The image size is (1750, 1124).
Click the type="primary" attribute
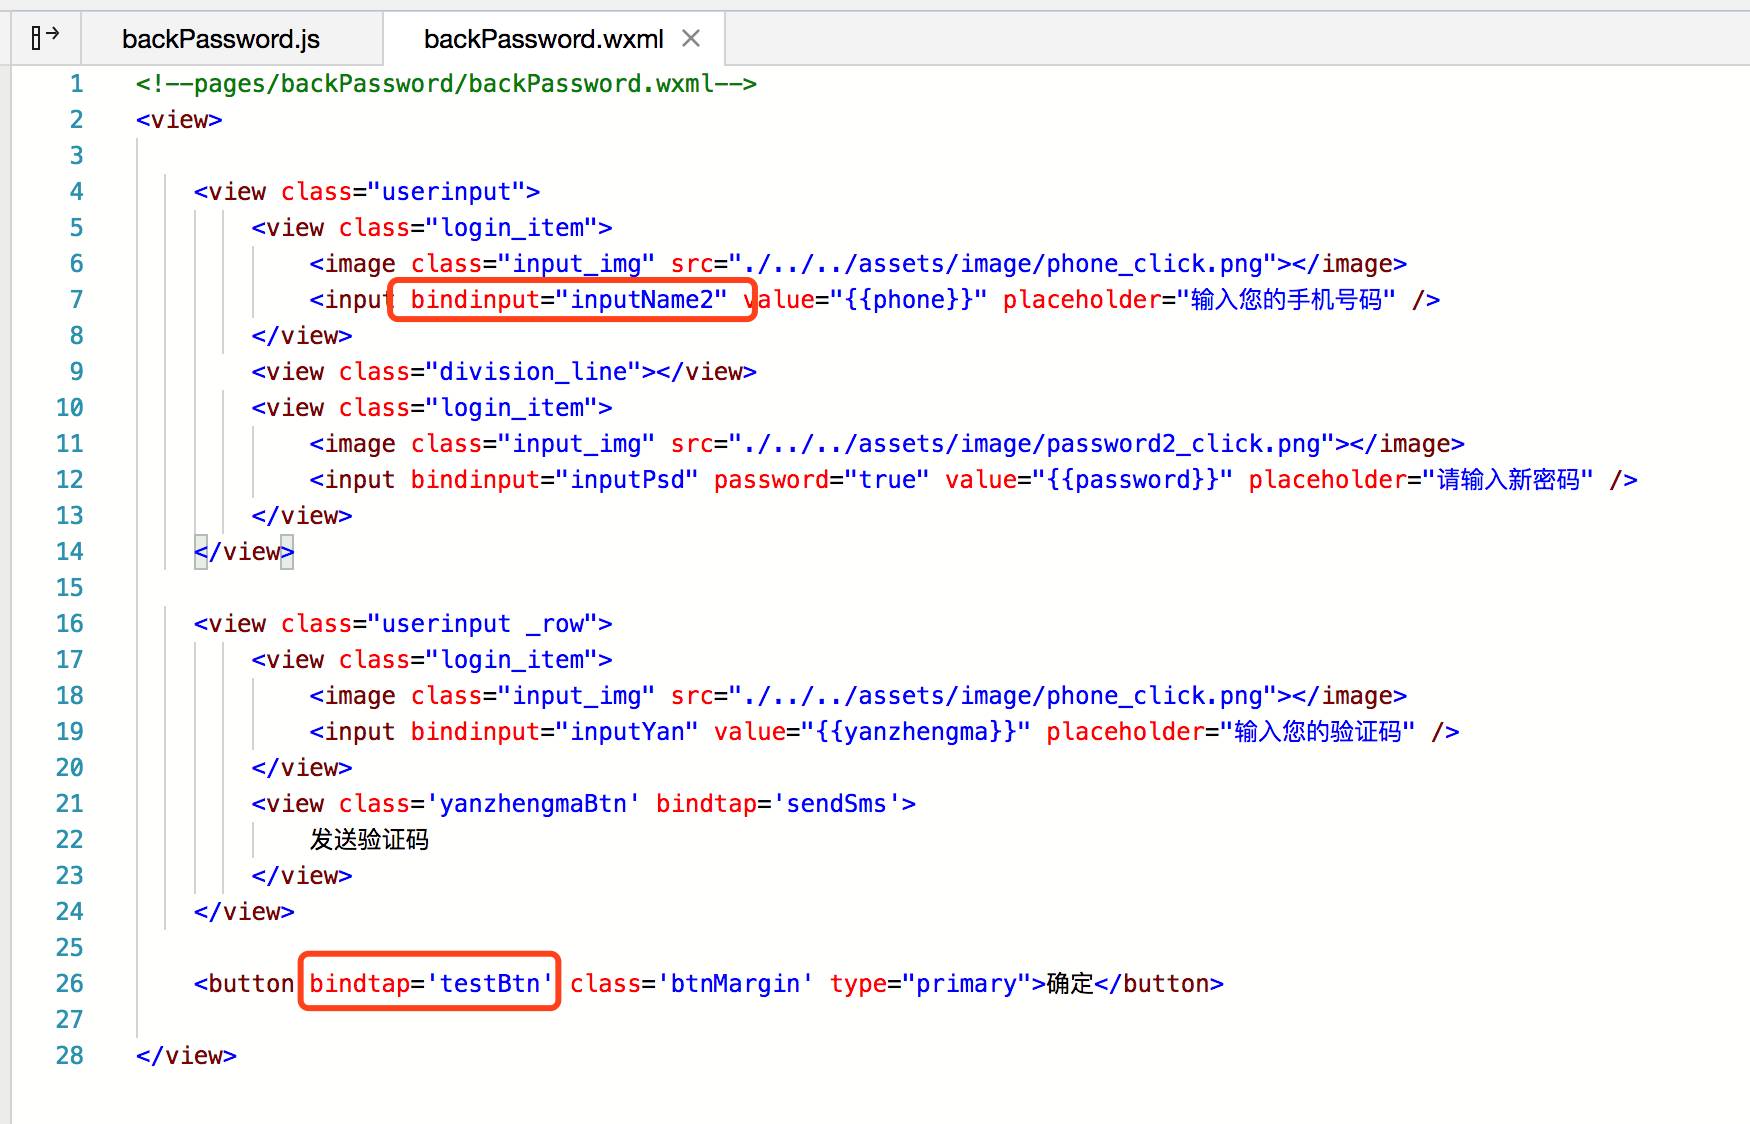(x=930, y=984)
